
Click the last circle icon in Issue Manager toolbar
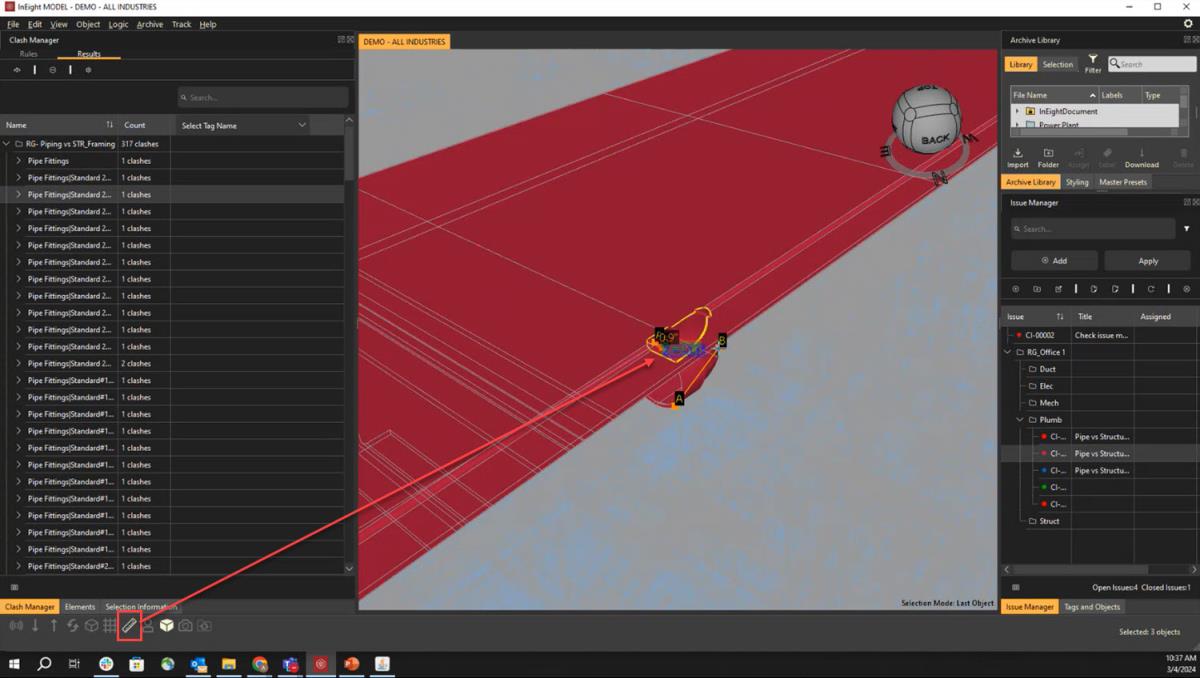1187,289
